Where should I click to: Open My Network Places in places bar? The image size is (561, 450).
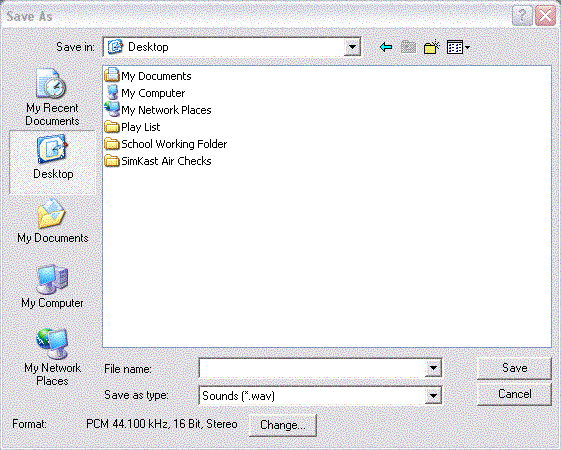click(53, 357)
